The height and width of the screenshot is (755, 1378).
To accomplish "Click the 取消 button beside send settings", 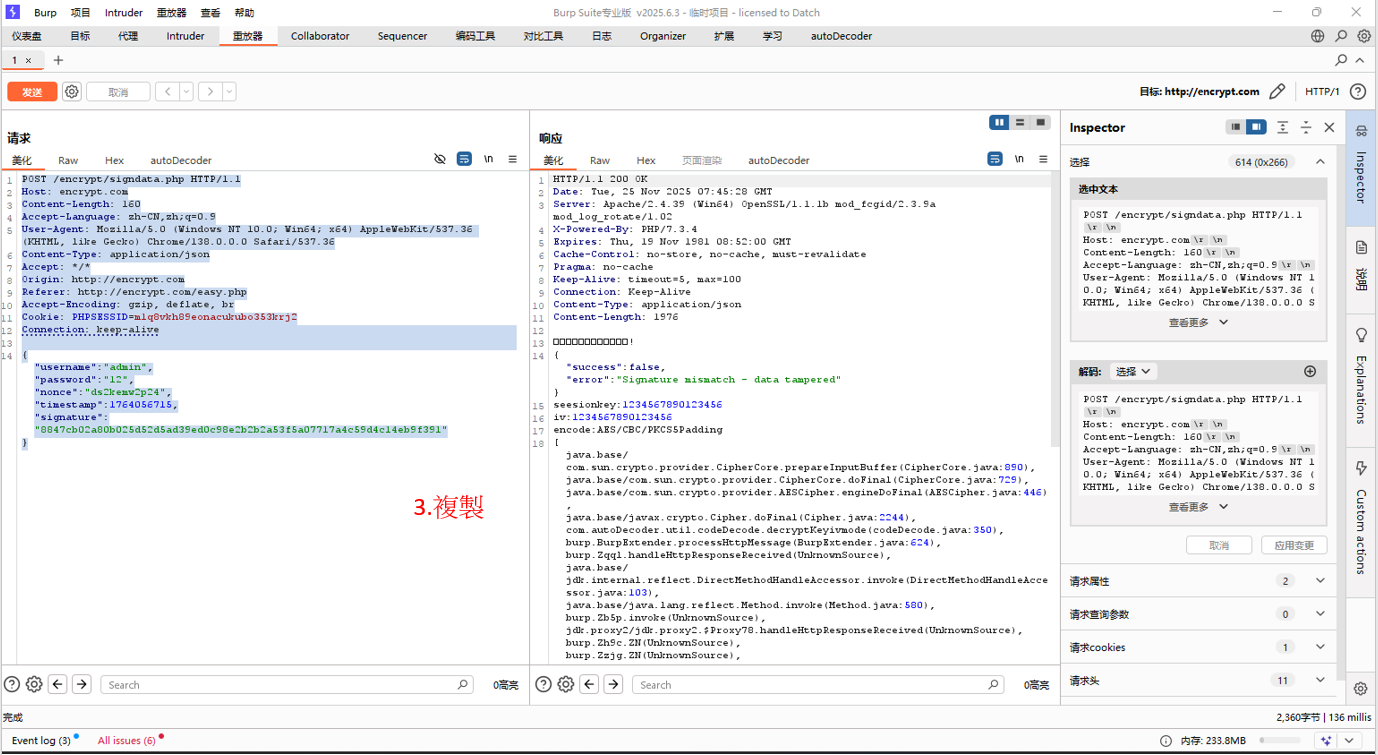I will [x=118, y=92].
